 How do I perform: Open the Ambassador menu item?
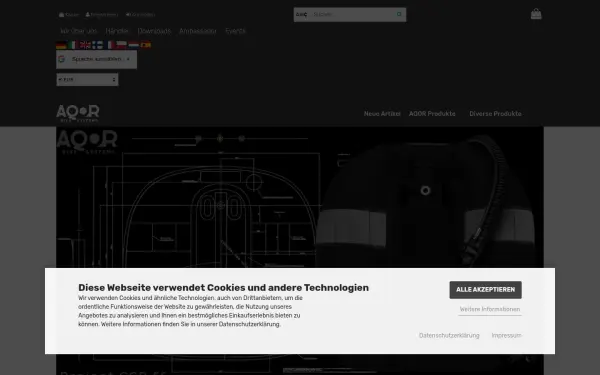pyautogui.click(x=198, y=31)
